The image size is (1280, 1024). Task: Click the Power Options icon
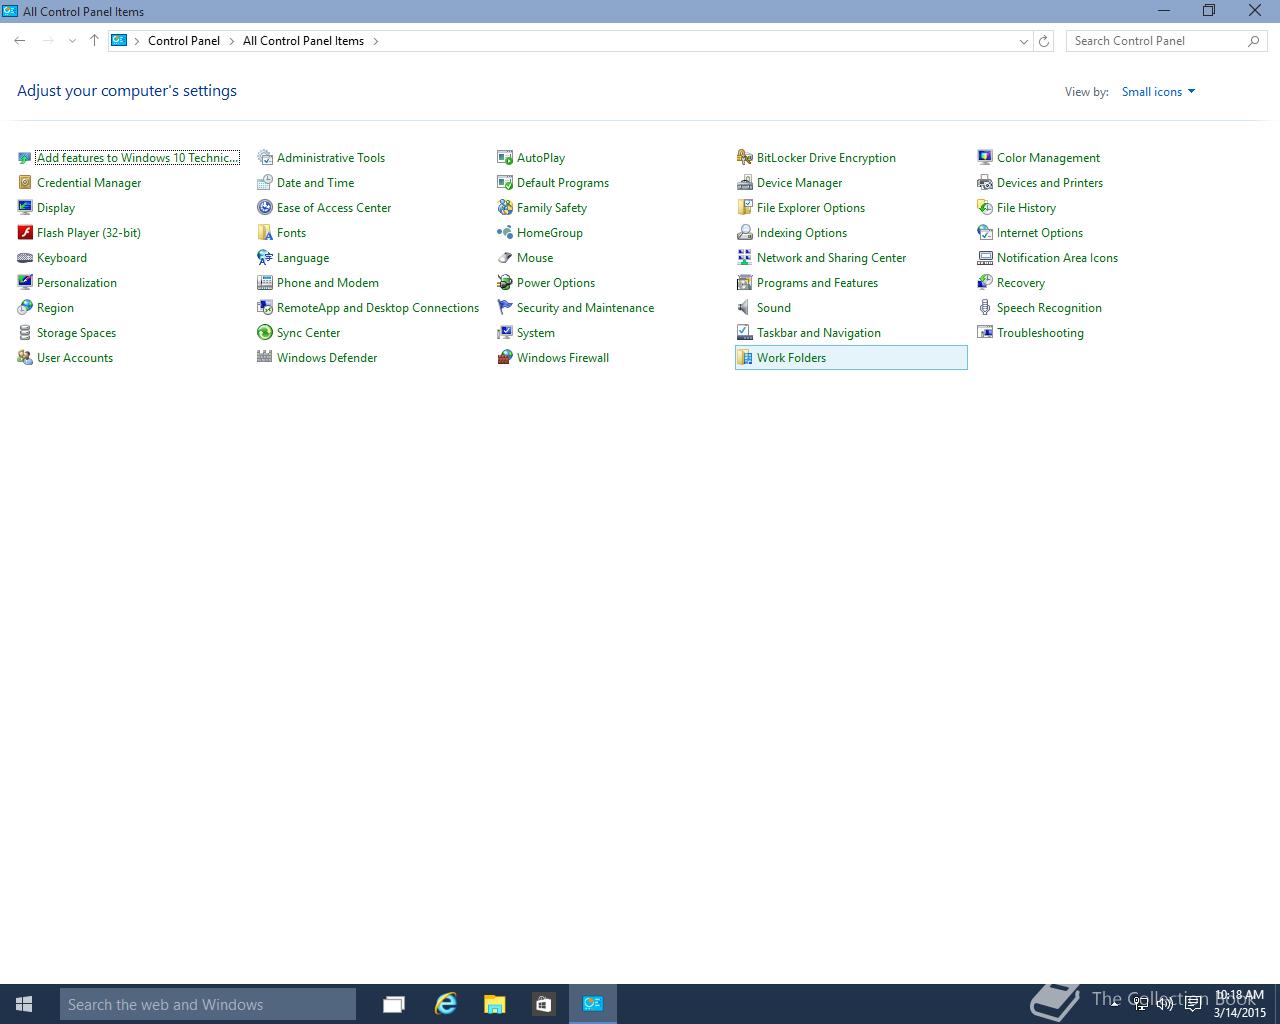(505, 283)
